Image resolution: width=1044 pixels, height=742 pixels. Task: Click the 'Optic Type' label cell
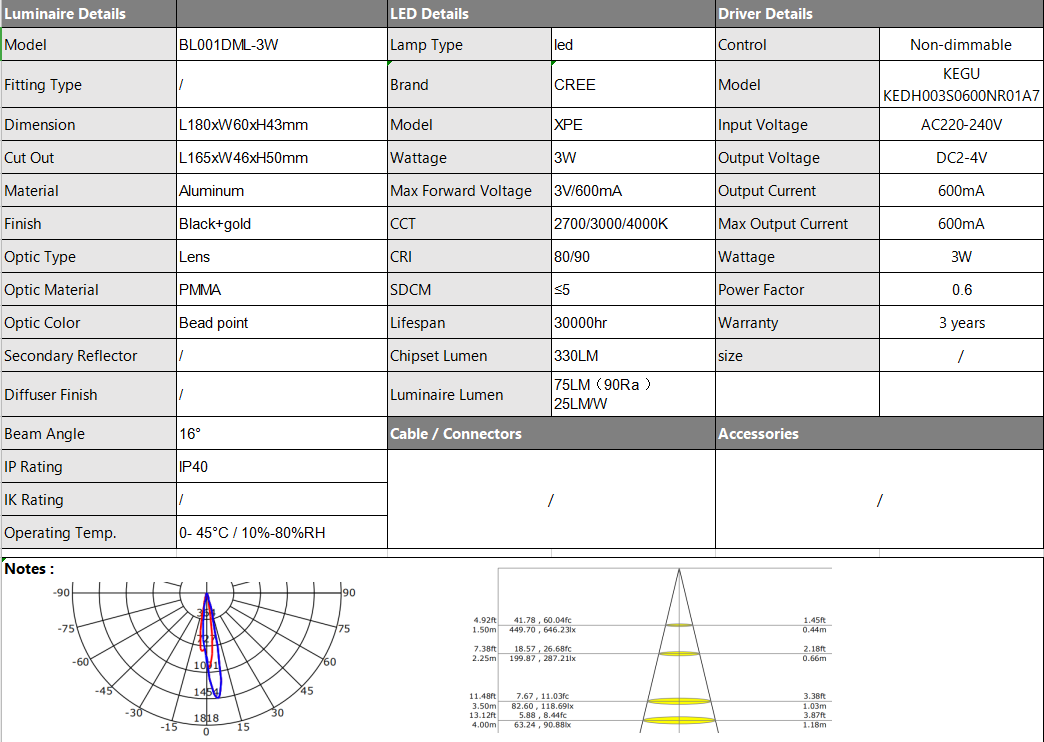pyautogui.click(x=89, y=256)
